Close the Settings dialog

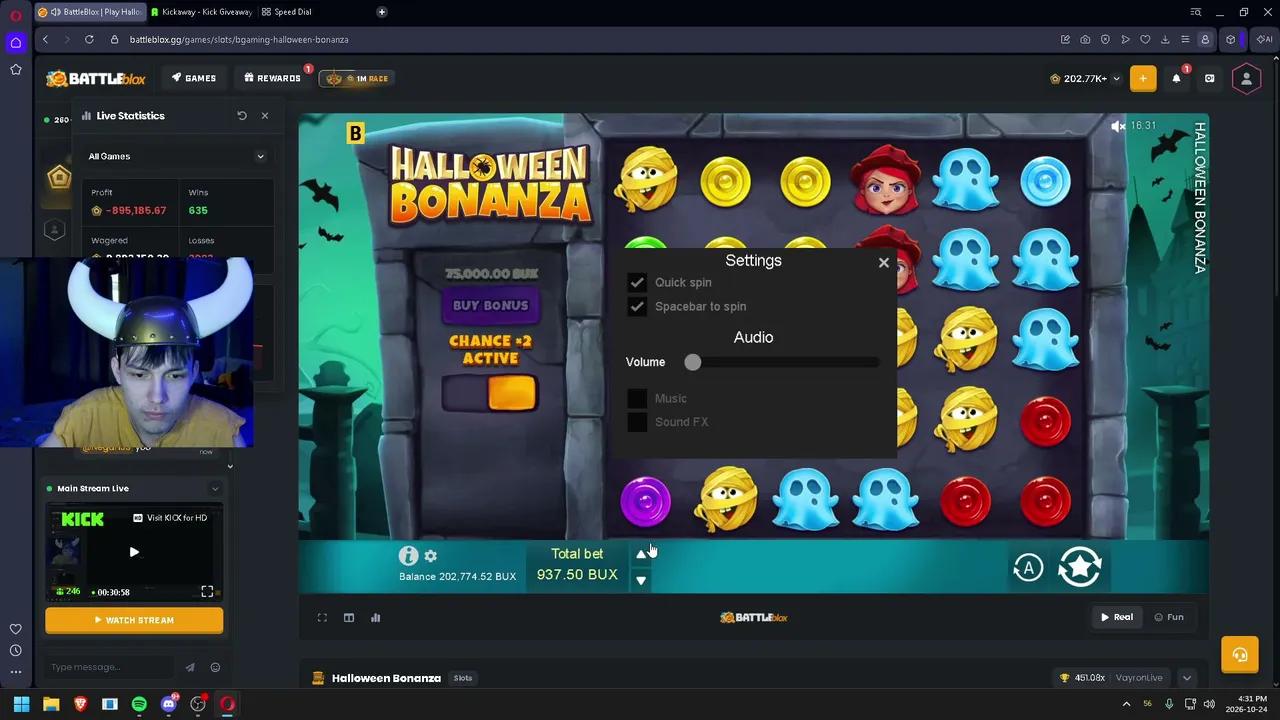(883, 263)
